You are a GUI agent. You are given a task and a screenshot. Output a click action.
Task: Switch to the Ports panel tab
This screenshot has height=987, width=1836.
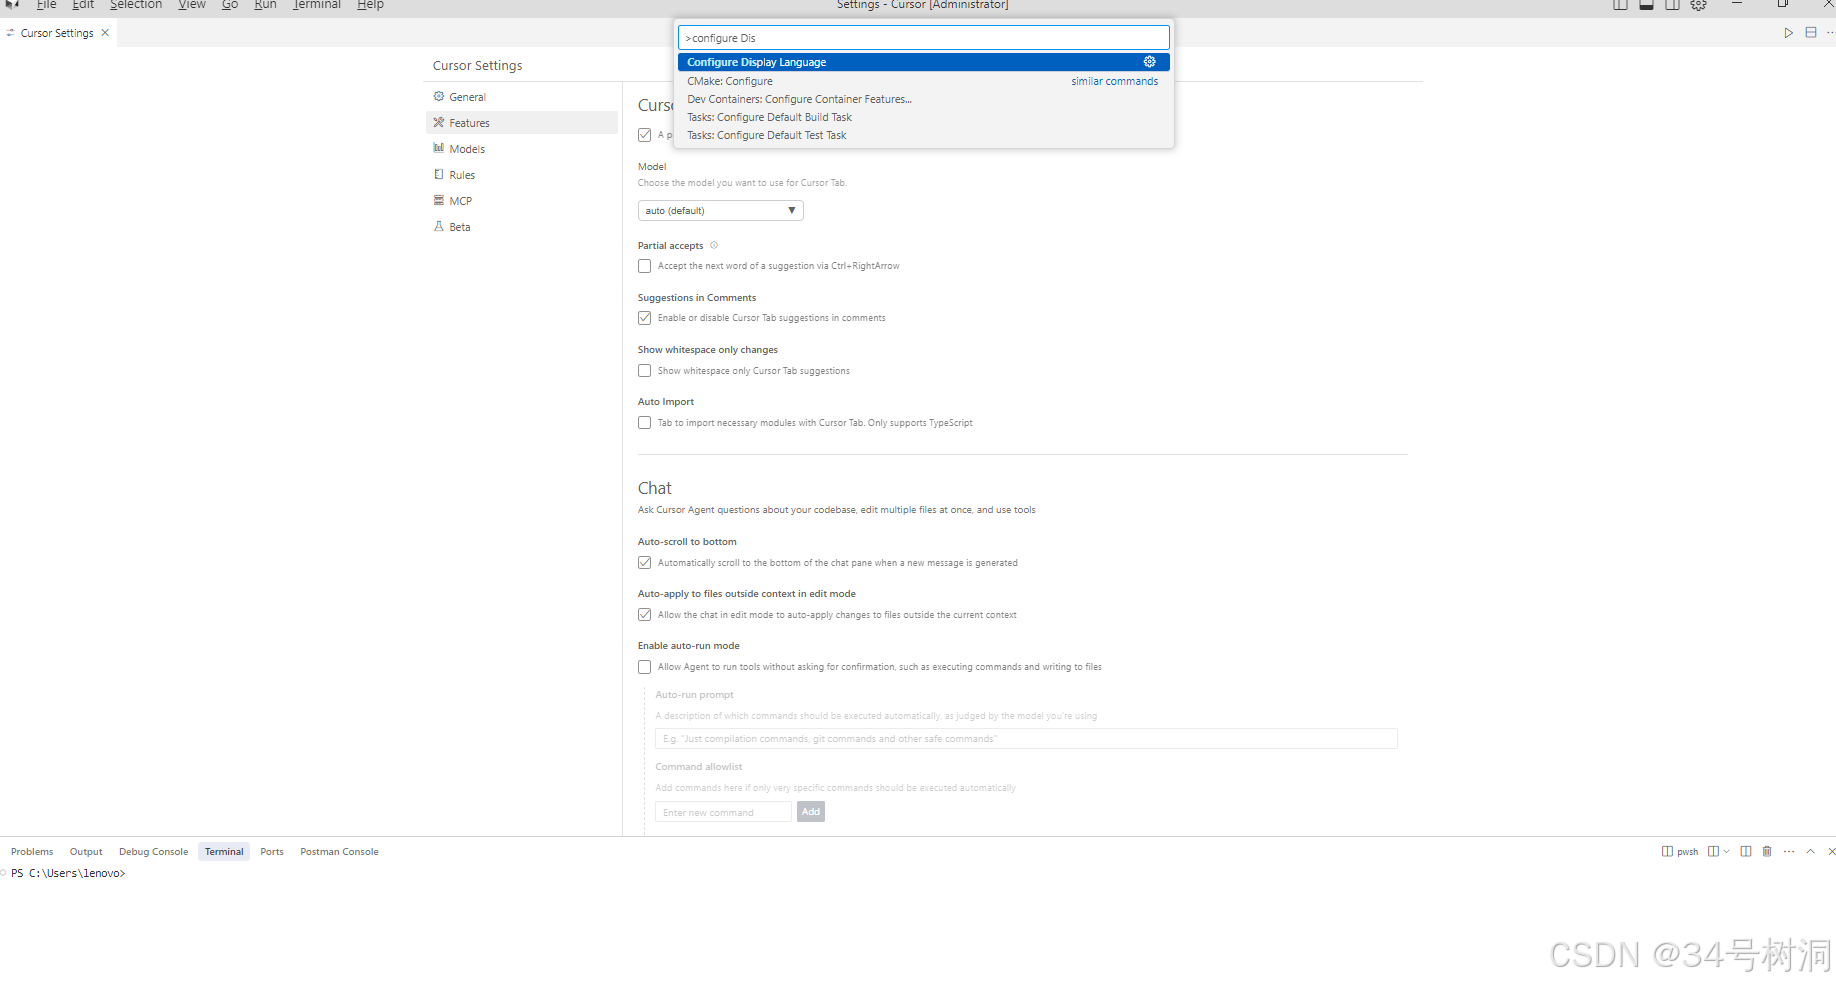272,852
